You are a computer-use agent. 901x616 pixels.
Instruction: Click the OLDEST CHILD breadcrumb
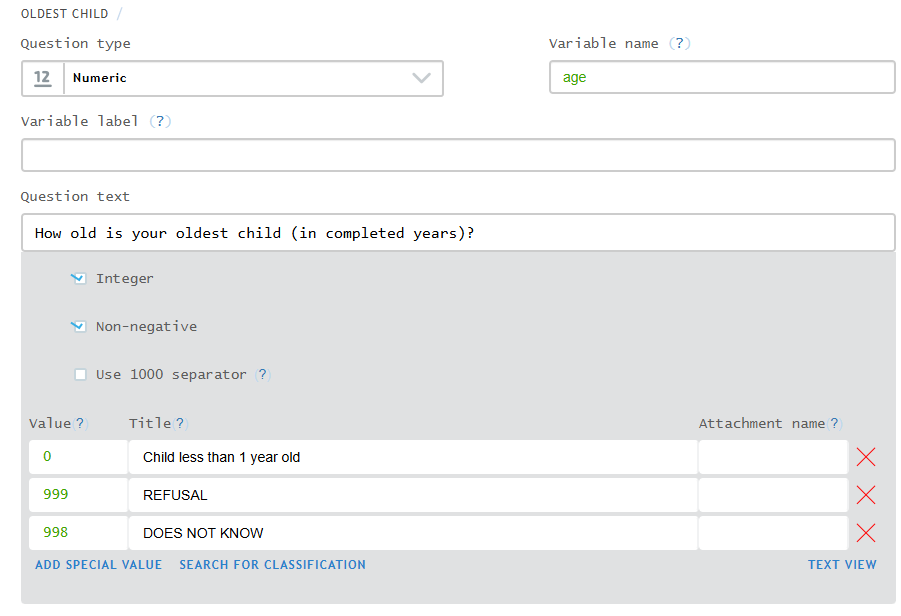pyautogui.click(x=64, y=14)
